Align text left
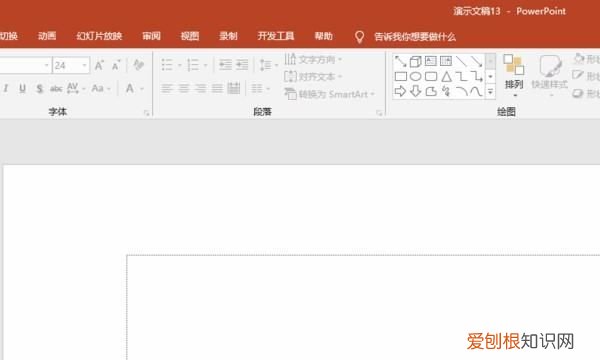600x360 pixels. [166, 89]
